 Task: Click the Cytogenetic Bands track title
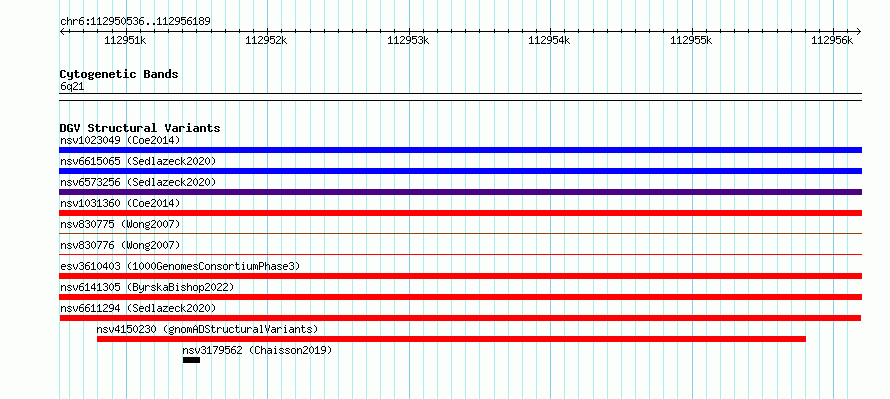pos(119,74)
